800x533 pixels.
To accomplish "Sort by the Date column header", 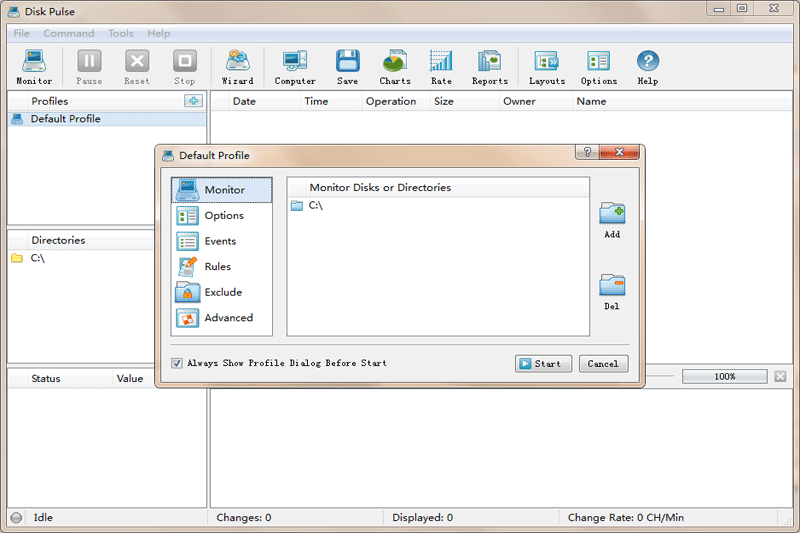I will click(264, 101).
